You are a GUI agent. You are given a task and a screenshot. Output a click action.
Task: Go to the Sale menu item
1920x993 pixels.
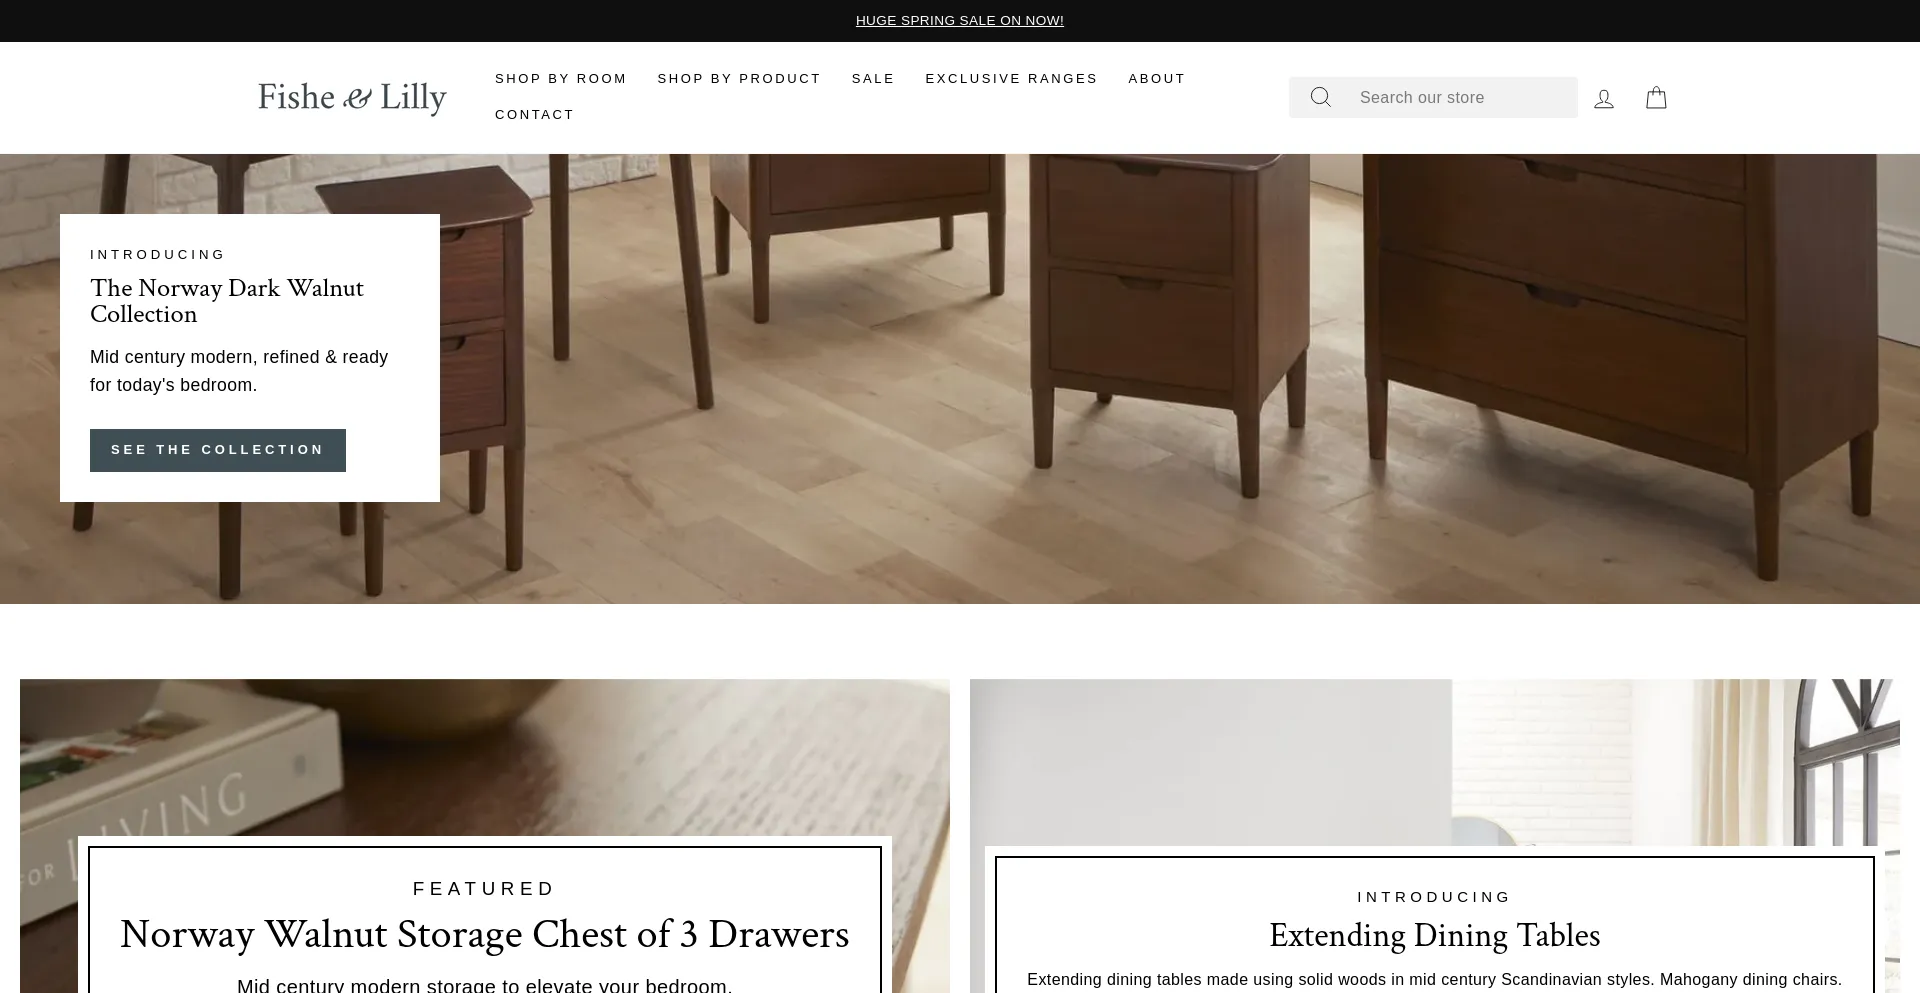coord(873,79)
